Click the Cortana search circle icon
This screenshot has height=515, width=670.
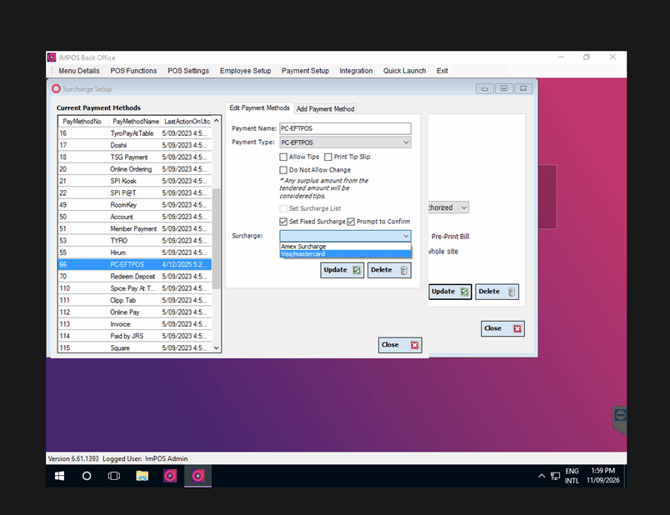(86, 476)
